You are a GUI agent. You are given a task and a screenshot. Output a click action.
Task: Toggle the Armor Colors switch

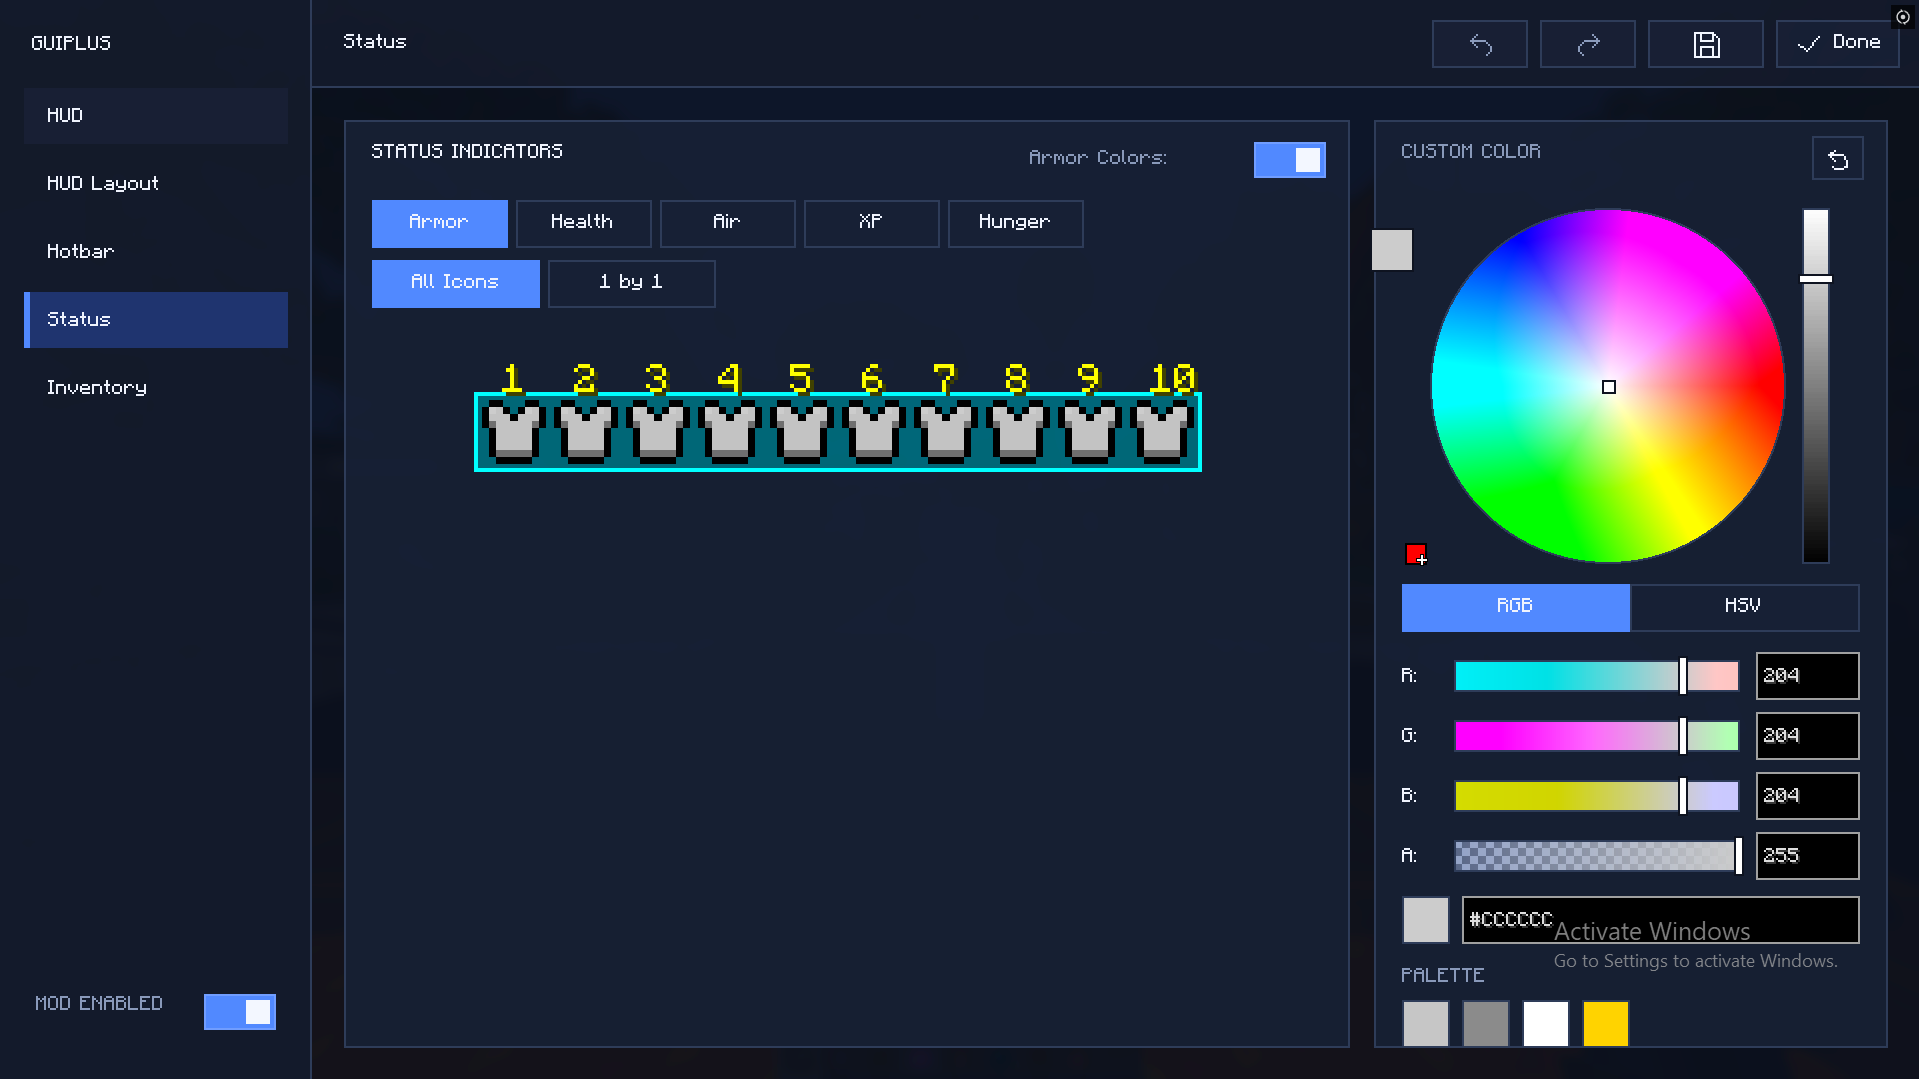point(1290,160)
